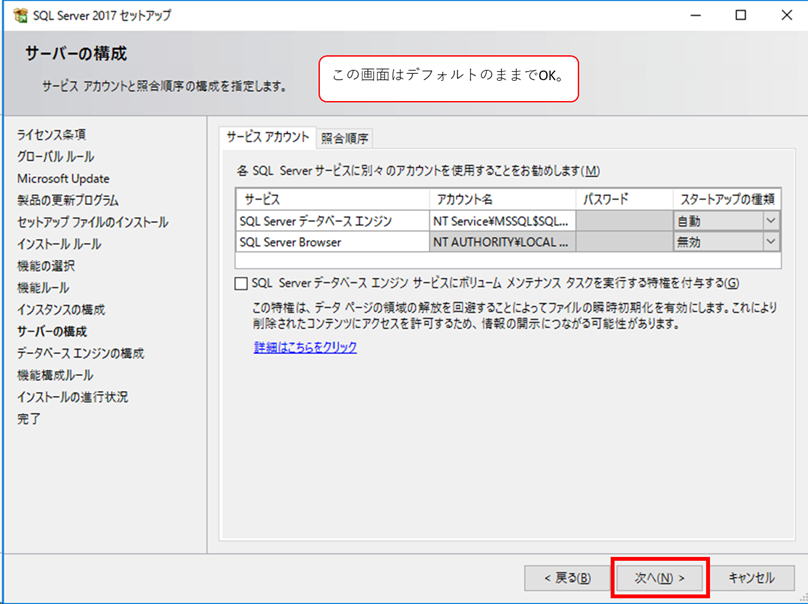Click account name NT AUTHORITY¥LOCAL cell
Image resolution: width=808 pixels, height=604 pixels.
502,242
